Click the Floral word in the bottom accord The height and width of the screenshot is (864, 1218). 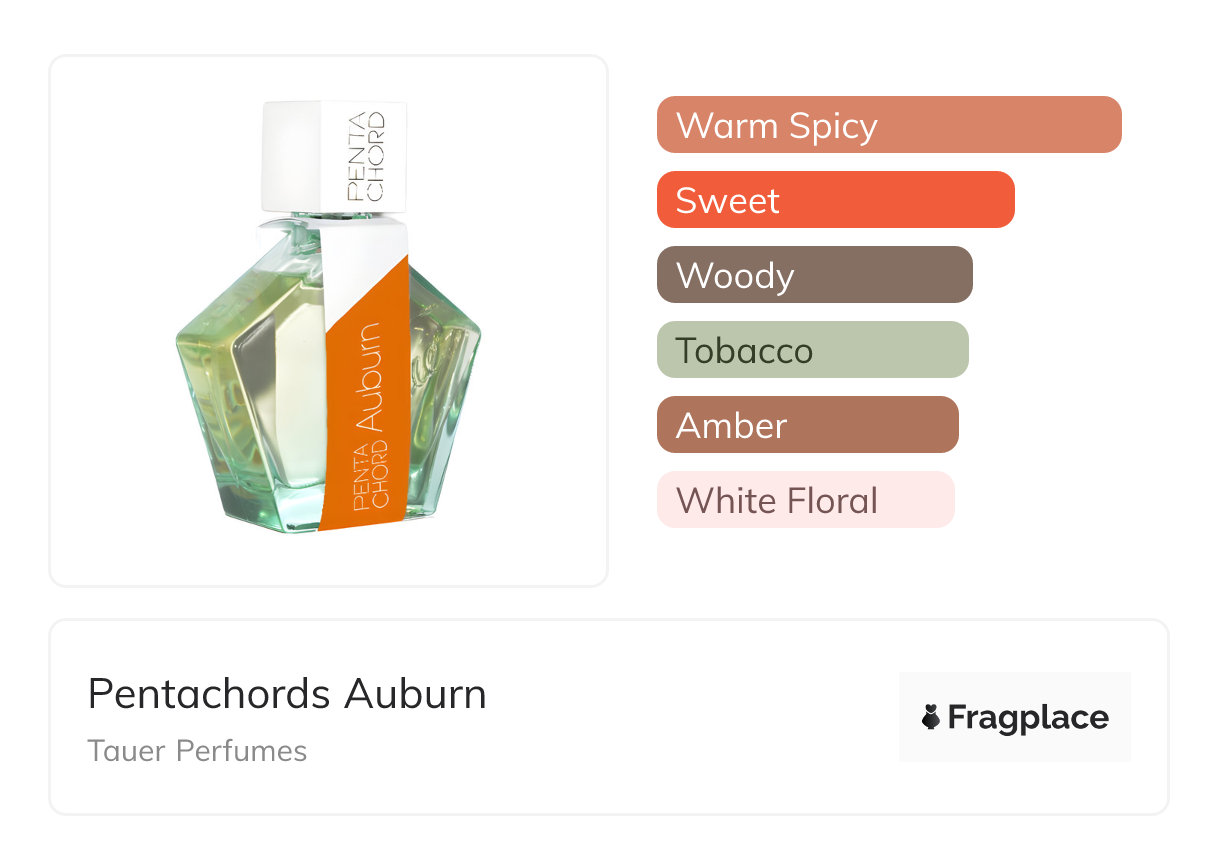[832, 500]
